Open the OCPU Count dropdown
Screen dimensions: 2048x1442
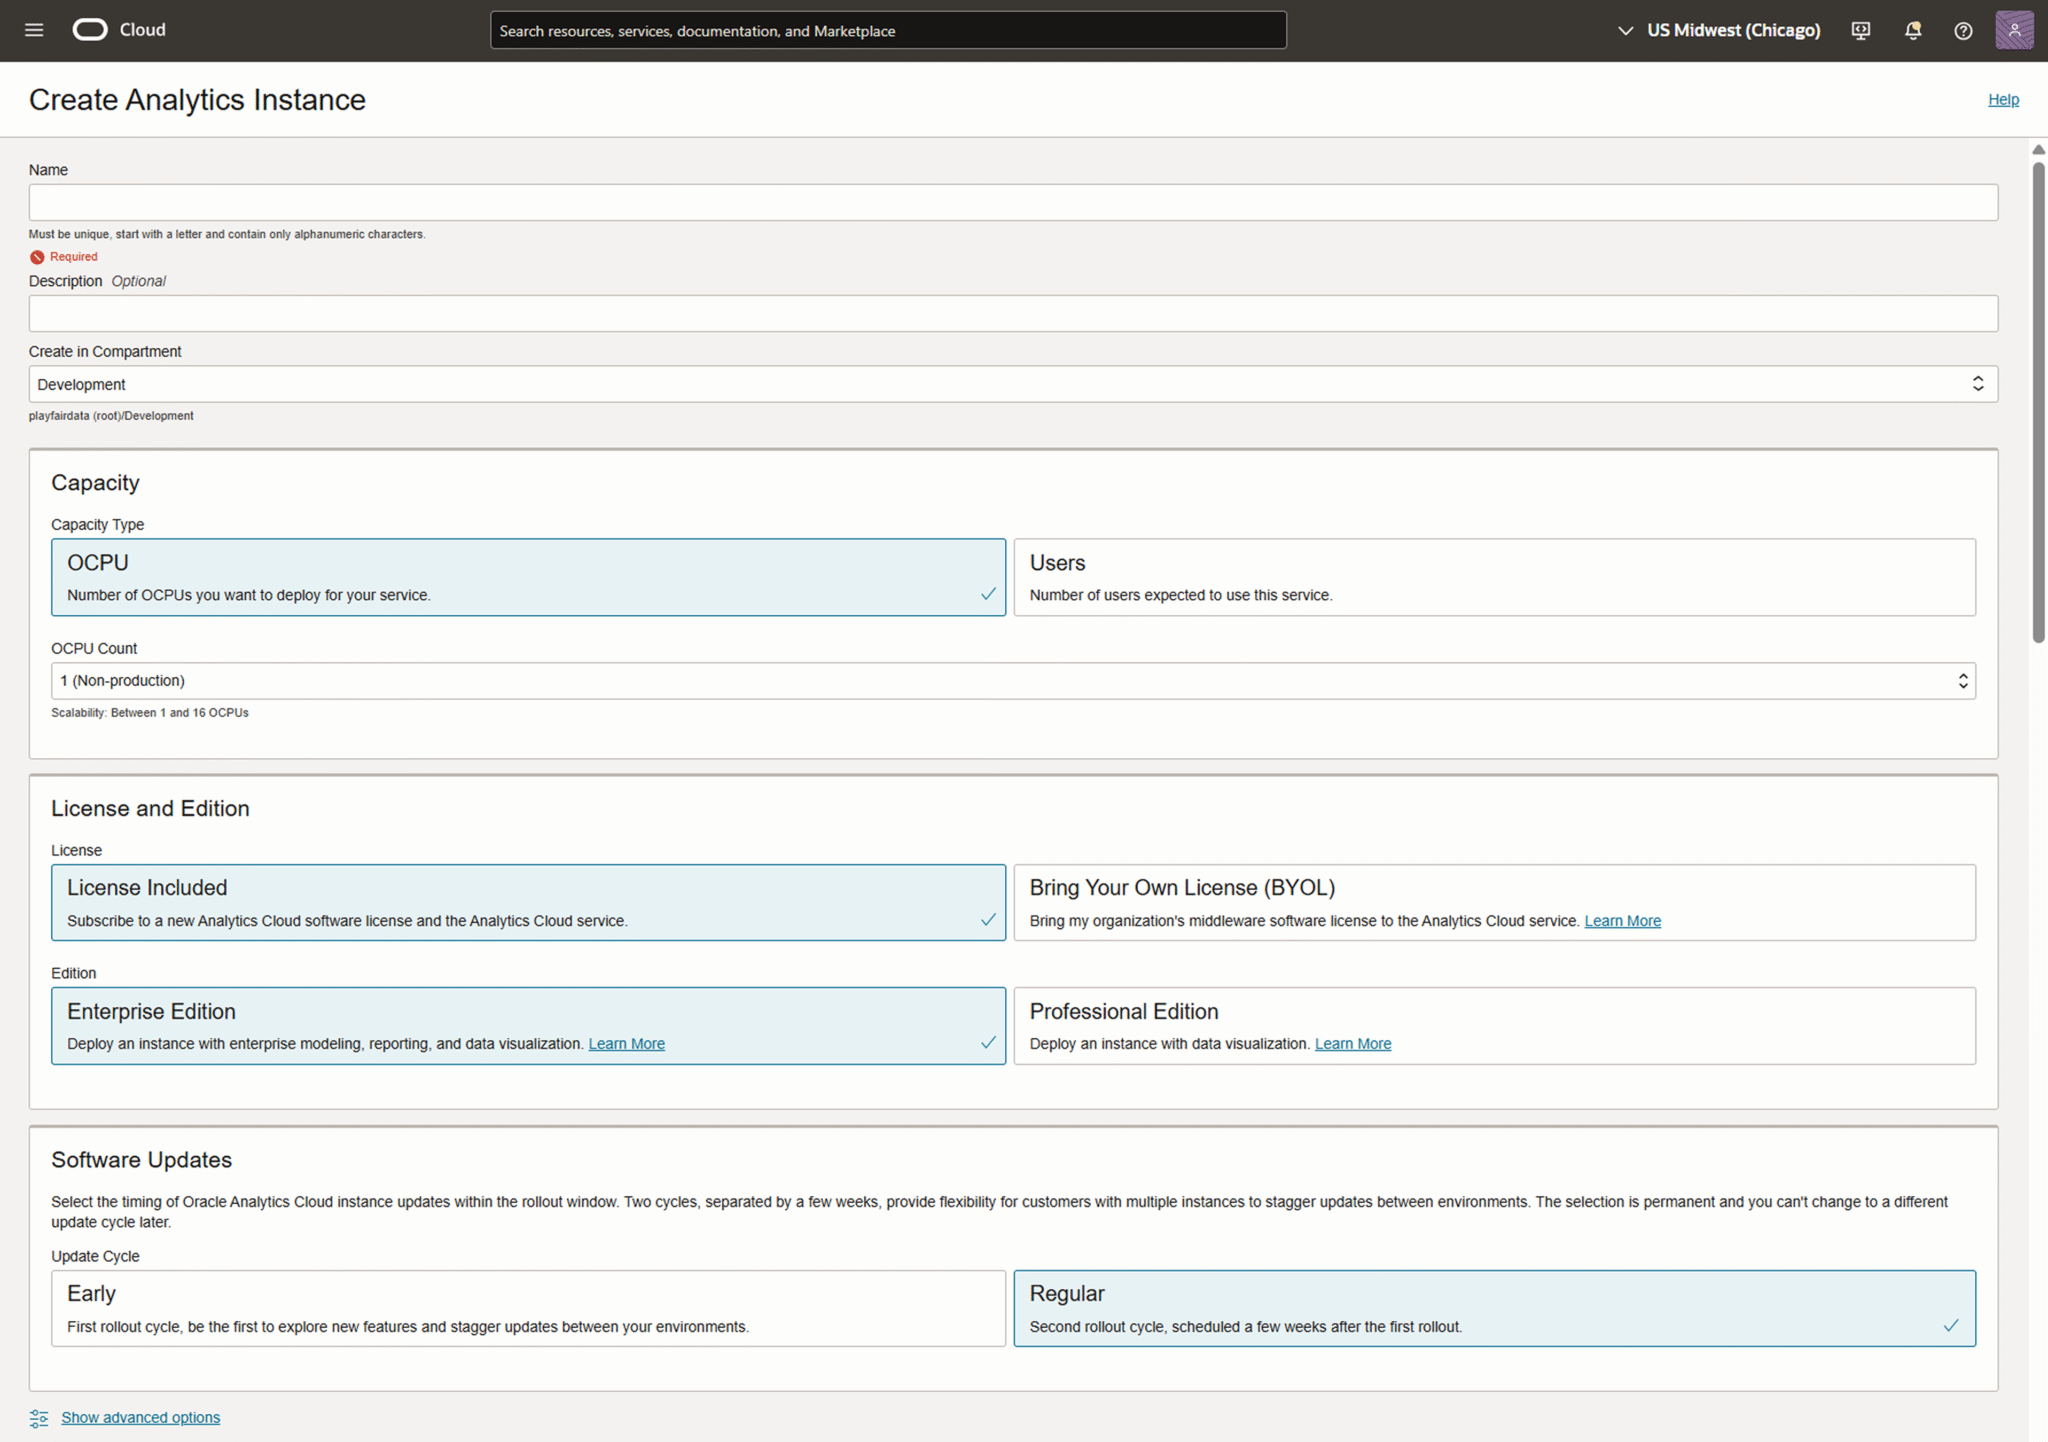pos(1013,681)
